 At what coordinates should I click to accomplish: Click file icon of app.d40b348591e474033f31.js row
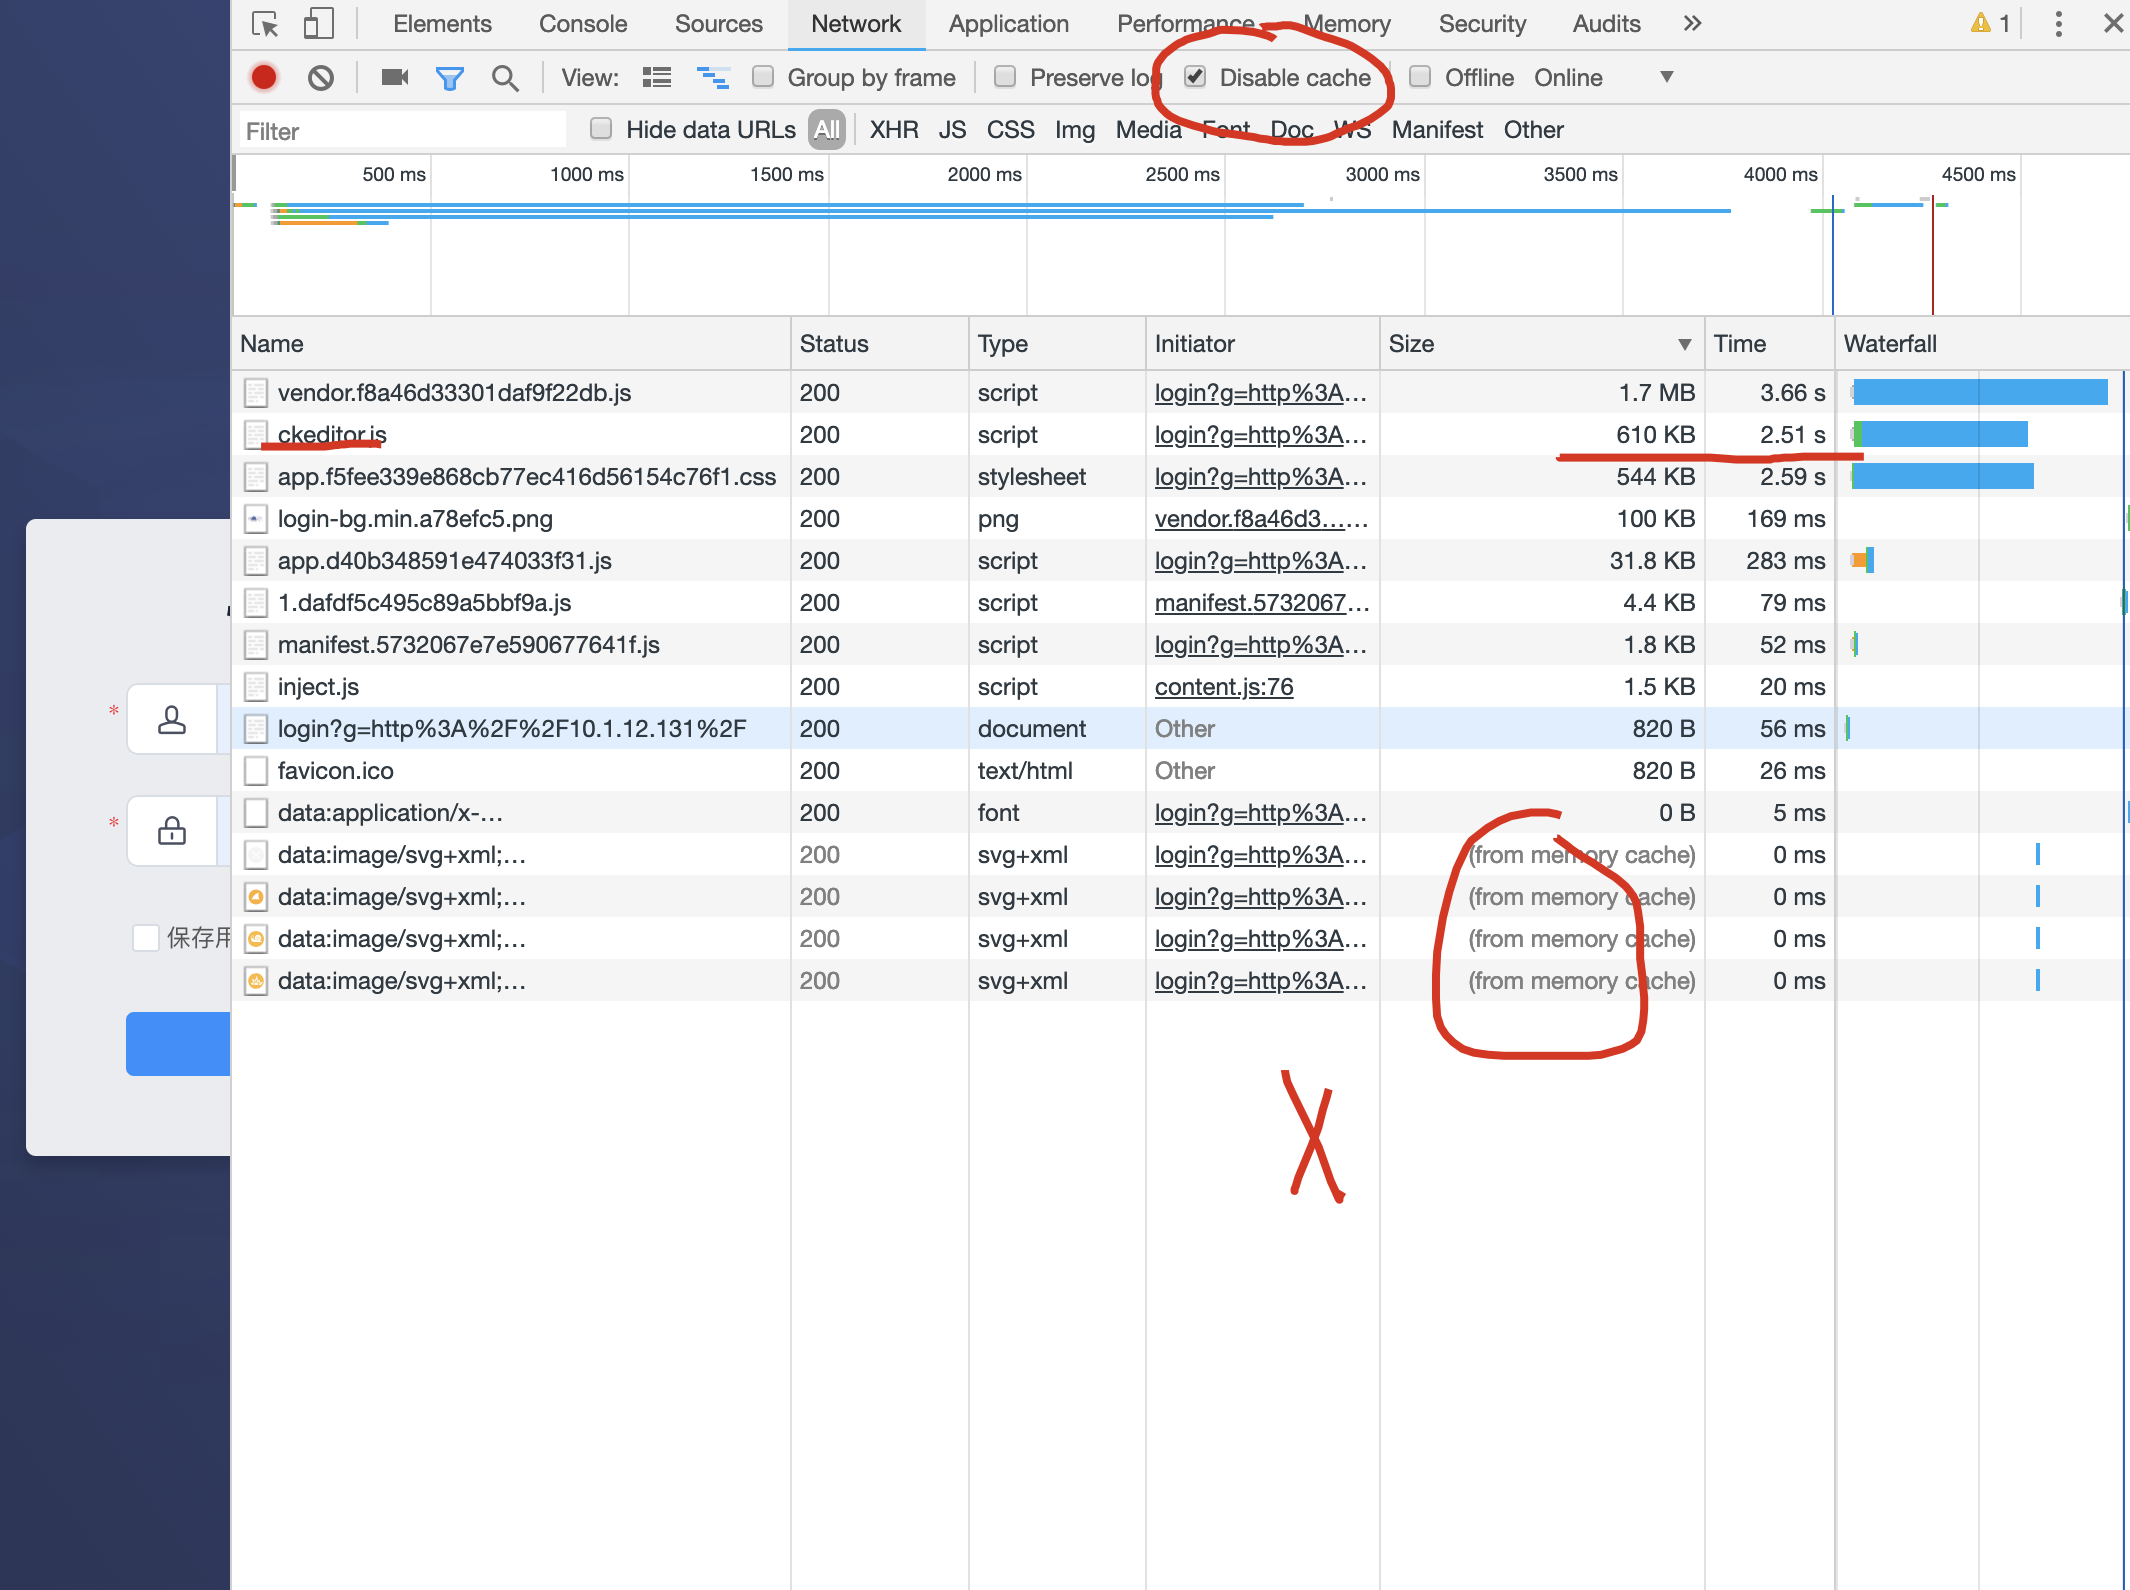click(256, 561)
